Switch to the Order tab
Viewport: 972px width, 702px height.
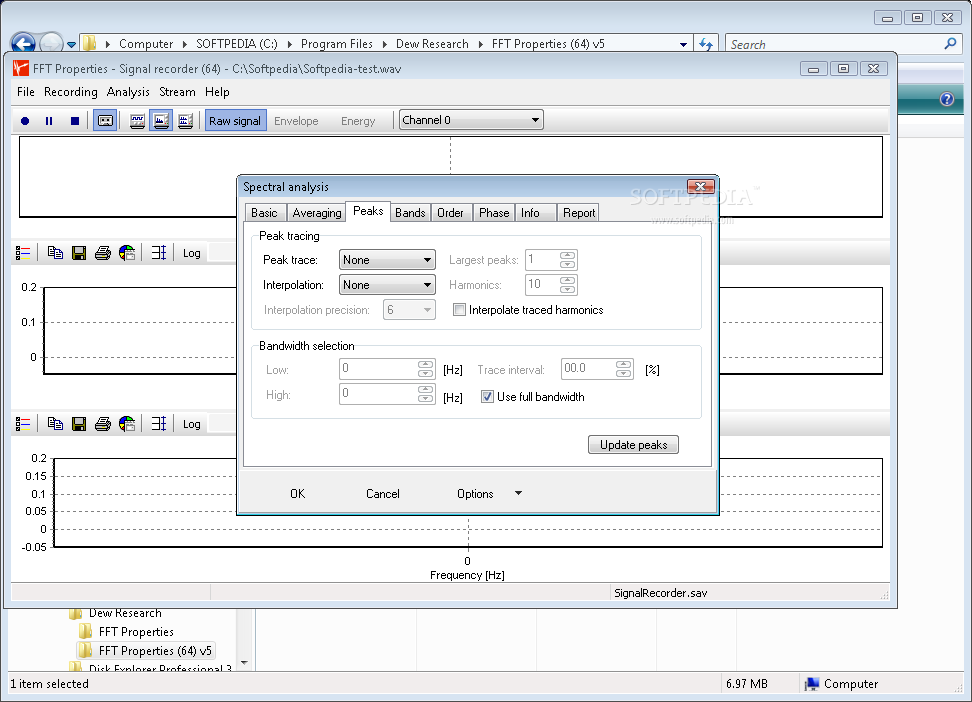click(x=451, y=213)
